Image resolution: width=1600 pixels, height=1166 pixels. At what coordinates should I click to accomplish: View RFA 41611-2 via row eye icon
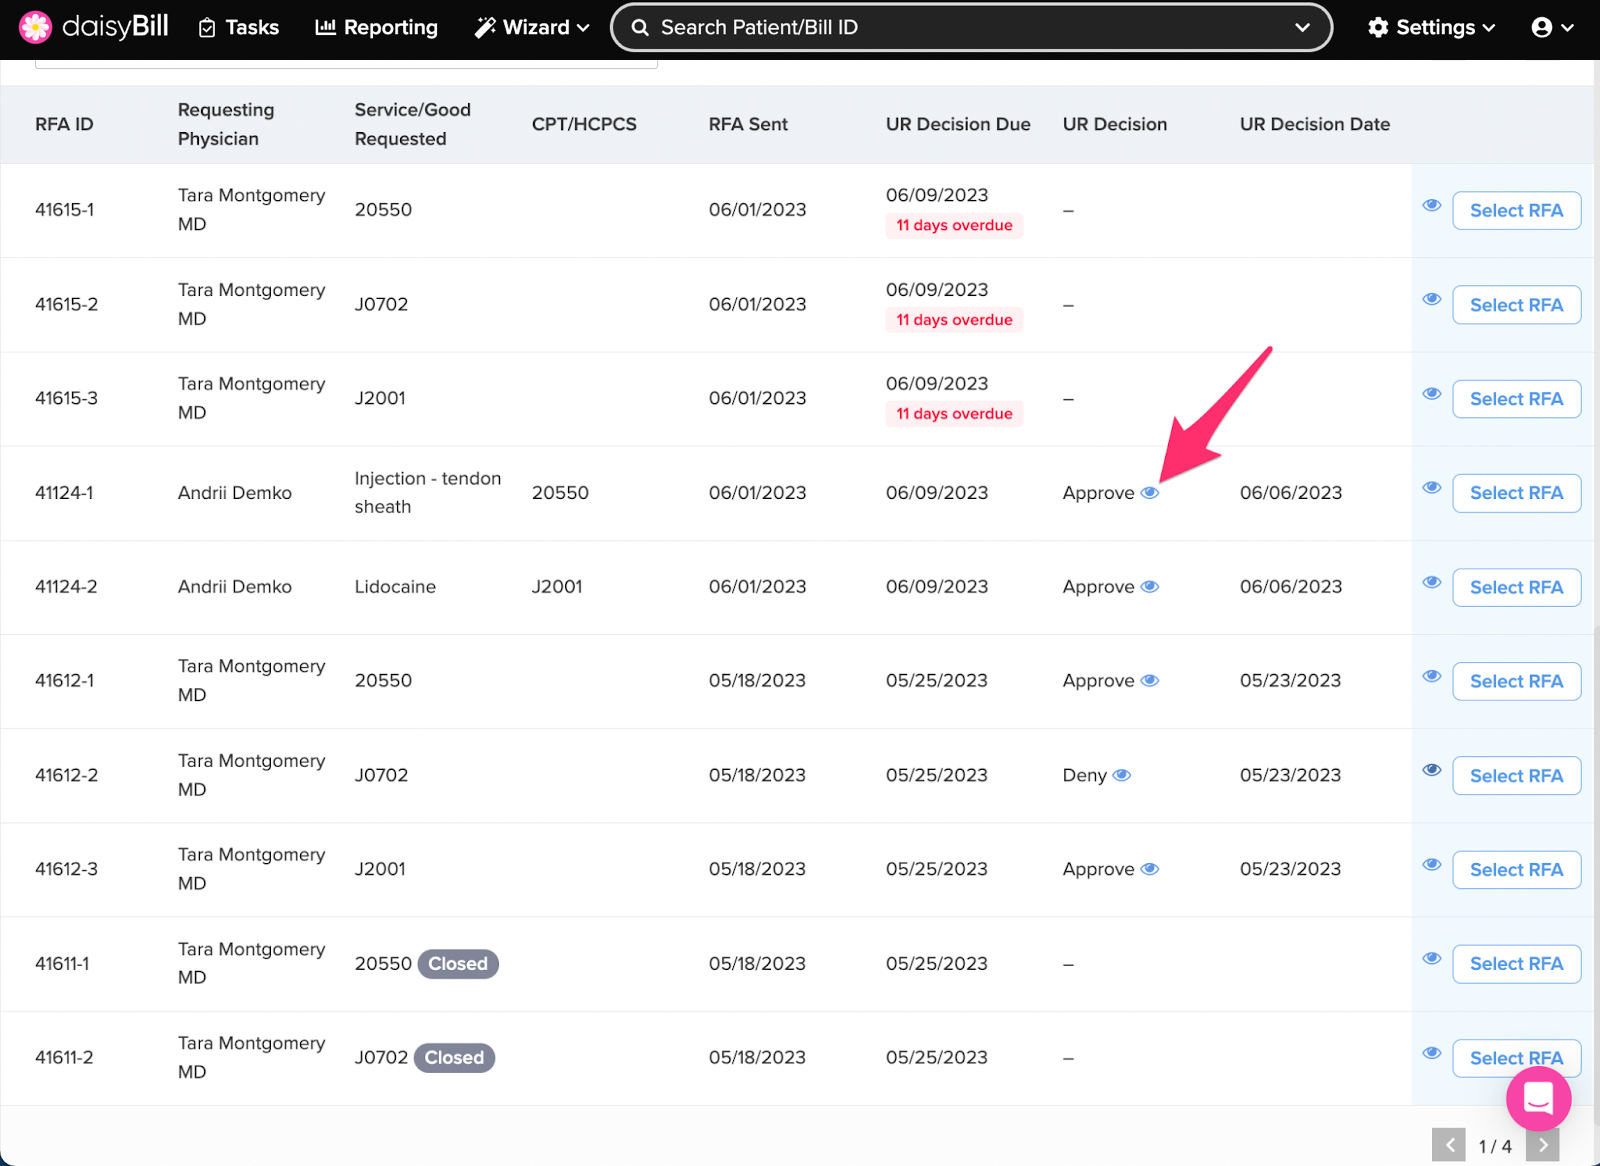click(1432, 1053)
